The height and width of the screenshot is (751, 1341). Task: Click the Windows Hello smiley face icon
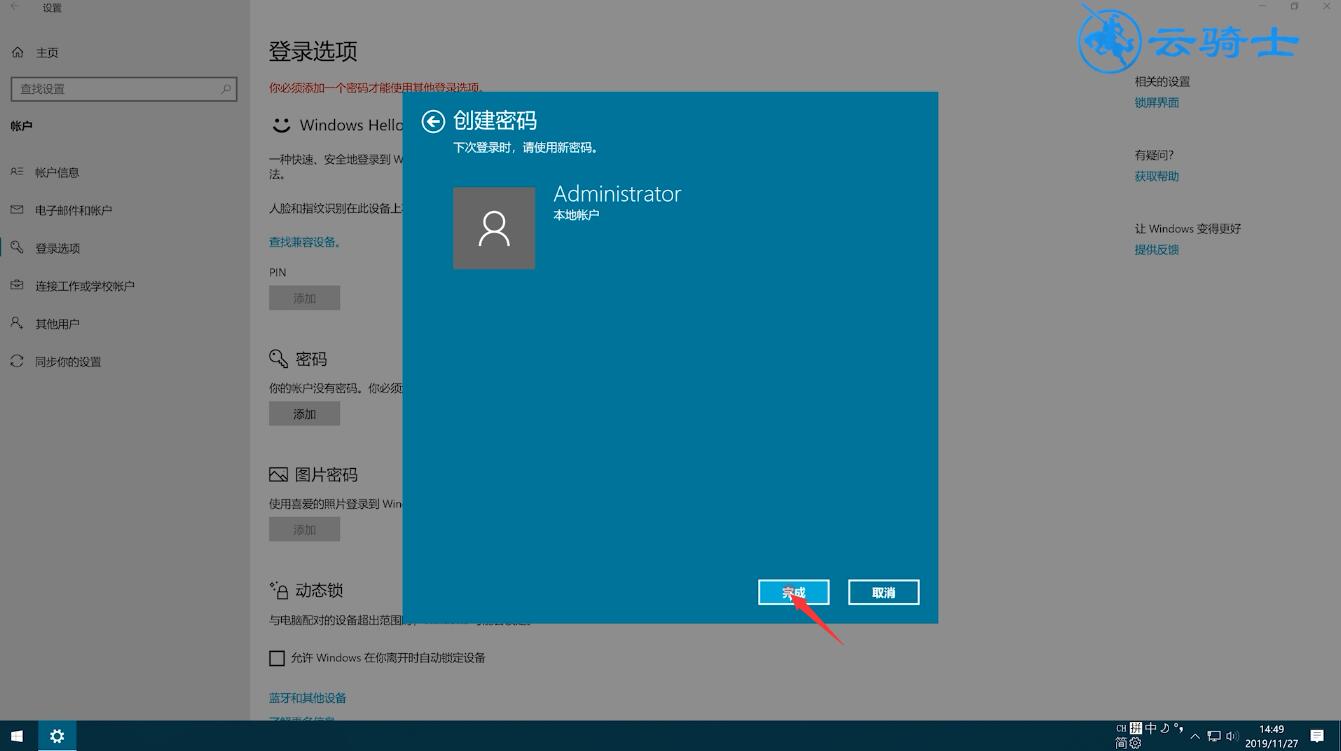click(281, 125)
